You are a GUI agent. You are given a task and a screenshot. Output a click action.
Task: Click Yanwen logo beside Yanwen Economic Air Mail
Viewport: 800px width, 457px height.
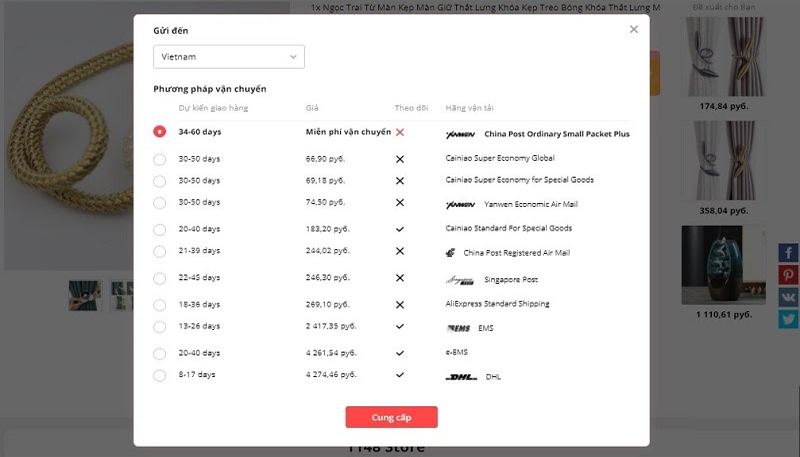coord(460,205)
